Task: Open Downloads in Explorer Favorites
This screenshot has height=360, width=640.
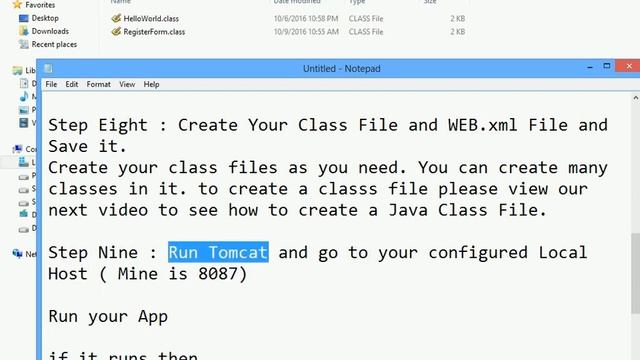Action: (50, 31)
